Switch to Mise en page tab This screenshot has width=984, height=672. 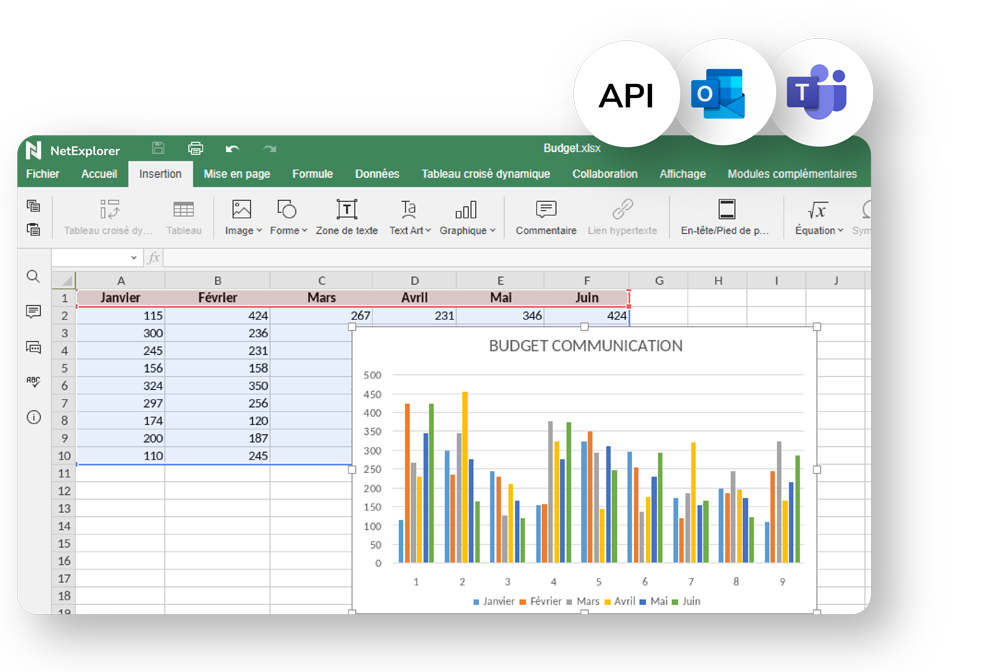pyautogui.click(x=237, y=174)
